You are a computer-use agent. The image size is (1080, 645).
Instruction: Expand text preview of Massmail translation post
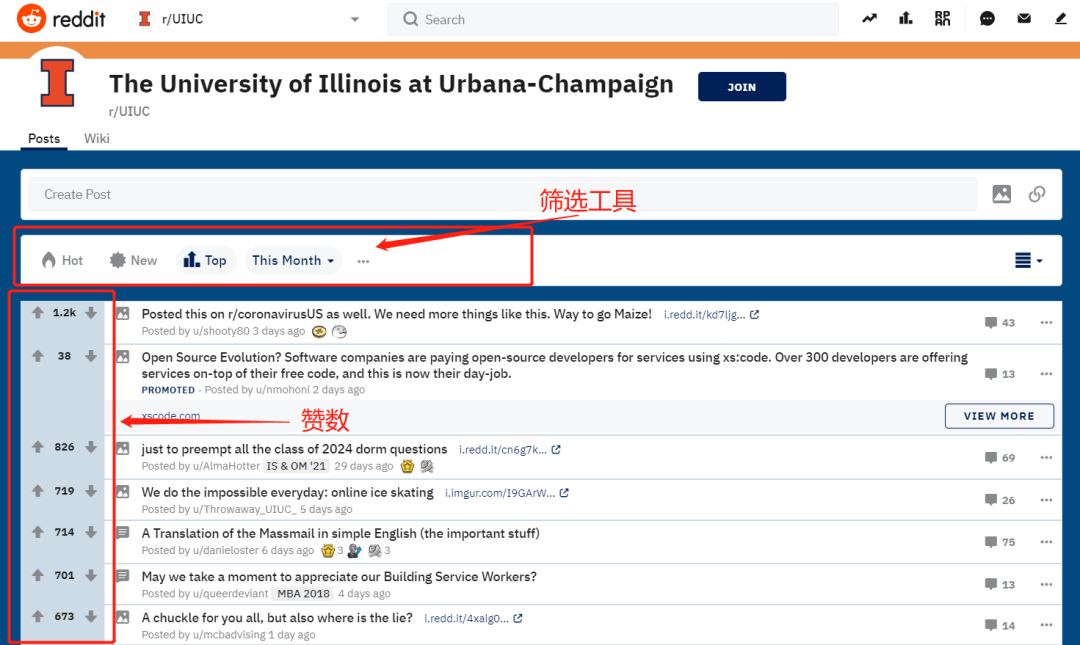(123, 533)
